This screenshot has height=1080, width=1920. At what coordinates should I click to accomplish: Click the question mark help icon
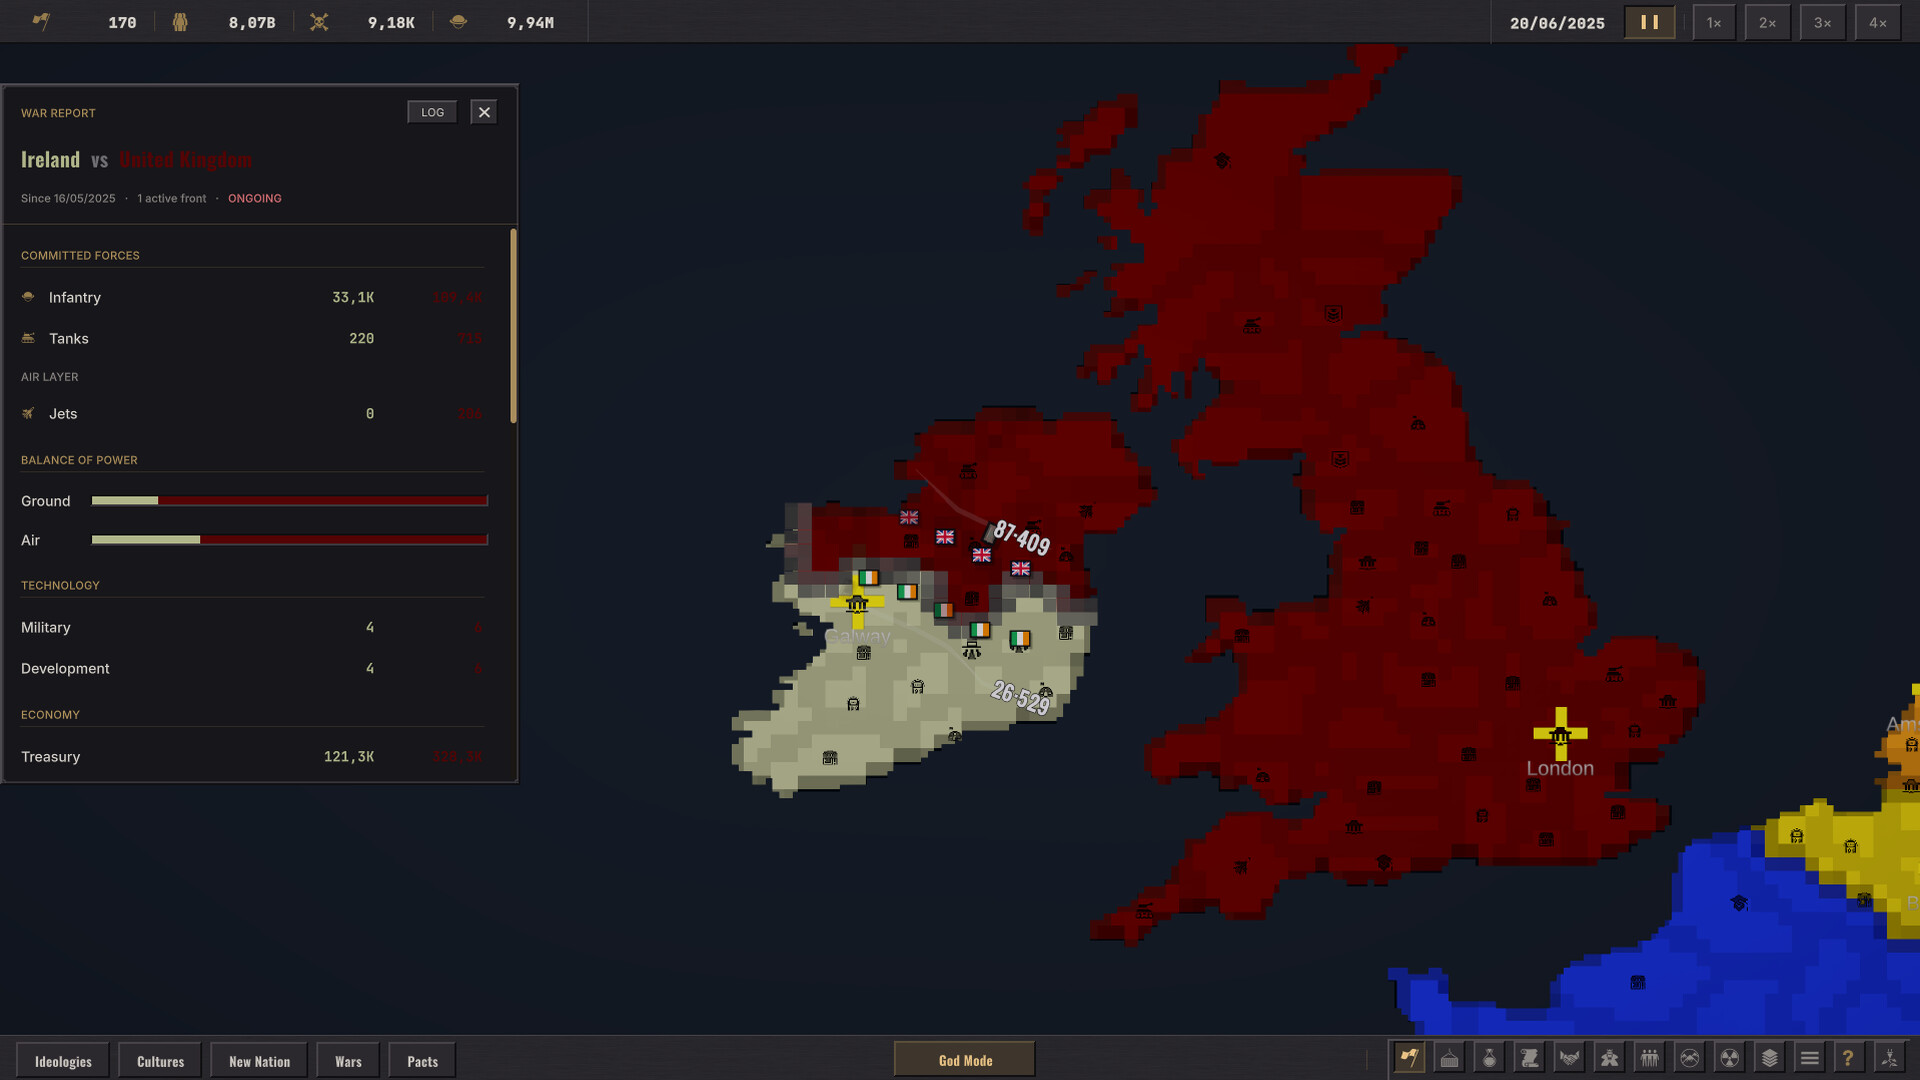point(1848,1058)
